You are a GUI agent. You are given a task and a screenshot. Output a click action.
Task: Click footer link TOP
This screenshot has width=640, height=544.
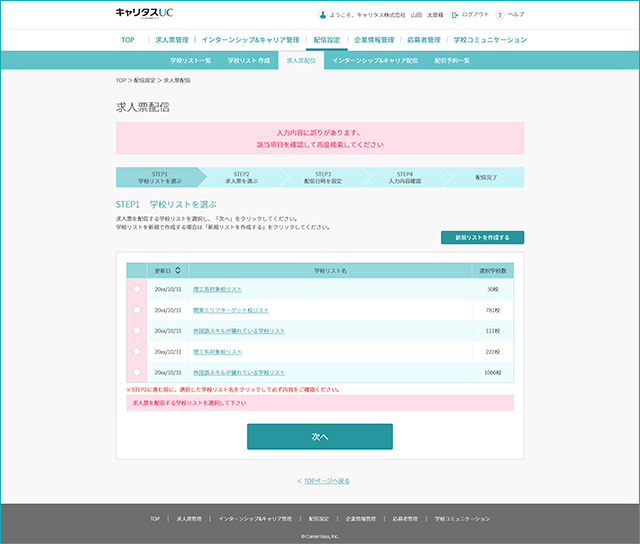[x=155, y=519]
